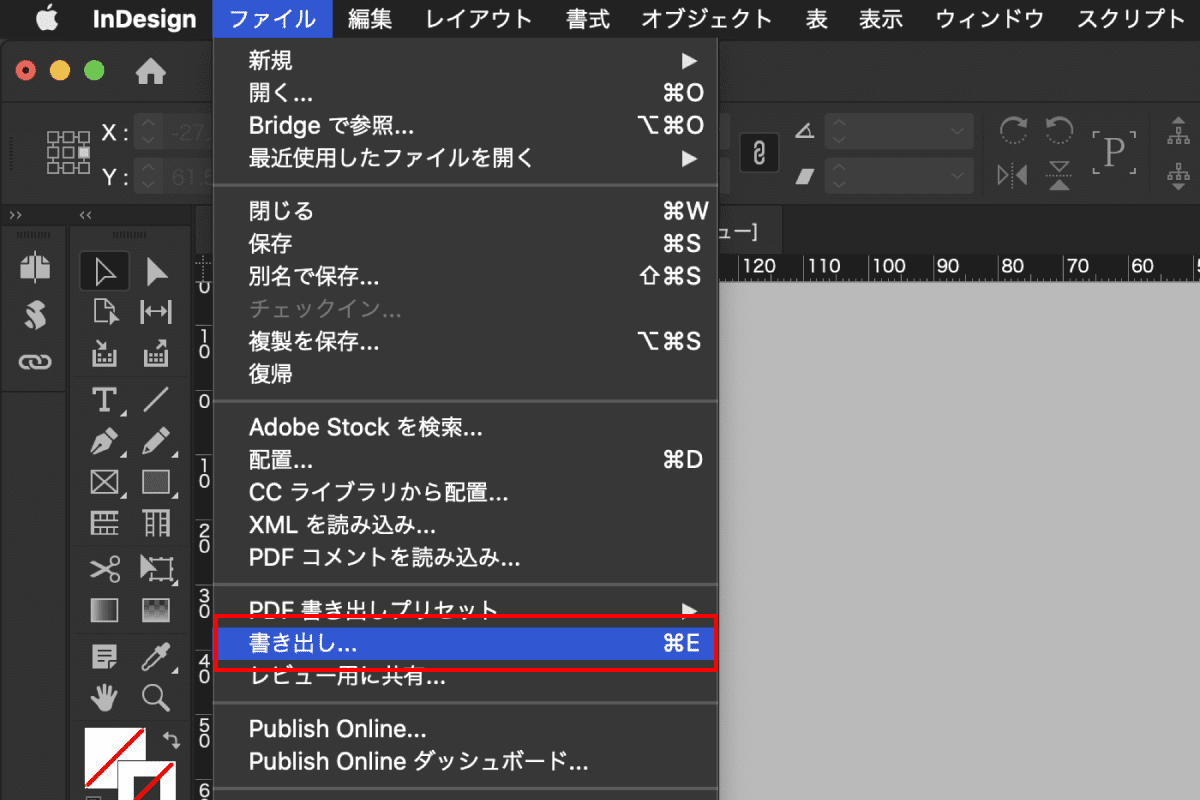The image size is (1200, 800).
Task: Select the Note tool
Action: (105, 656)
